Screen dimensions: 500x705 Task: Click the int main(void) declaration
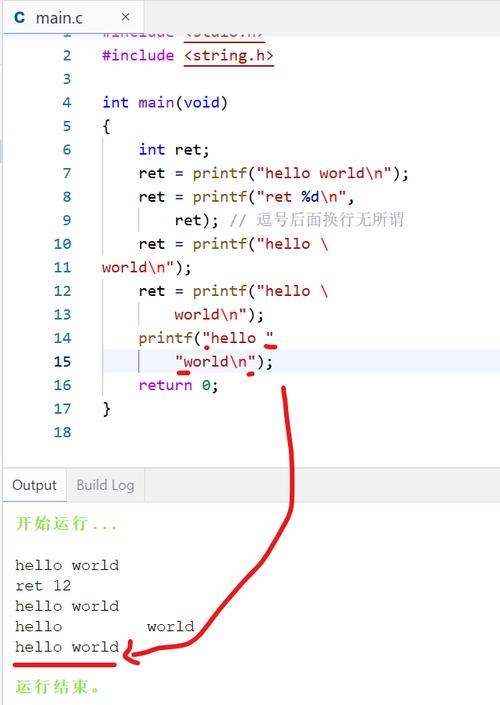pyautogui.click(x=165, y=103)
